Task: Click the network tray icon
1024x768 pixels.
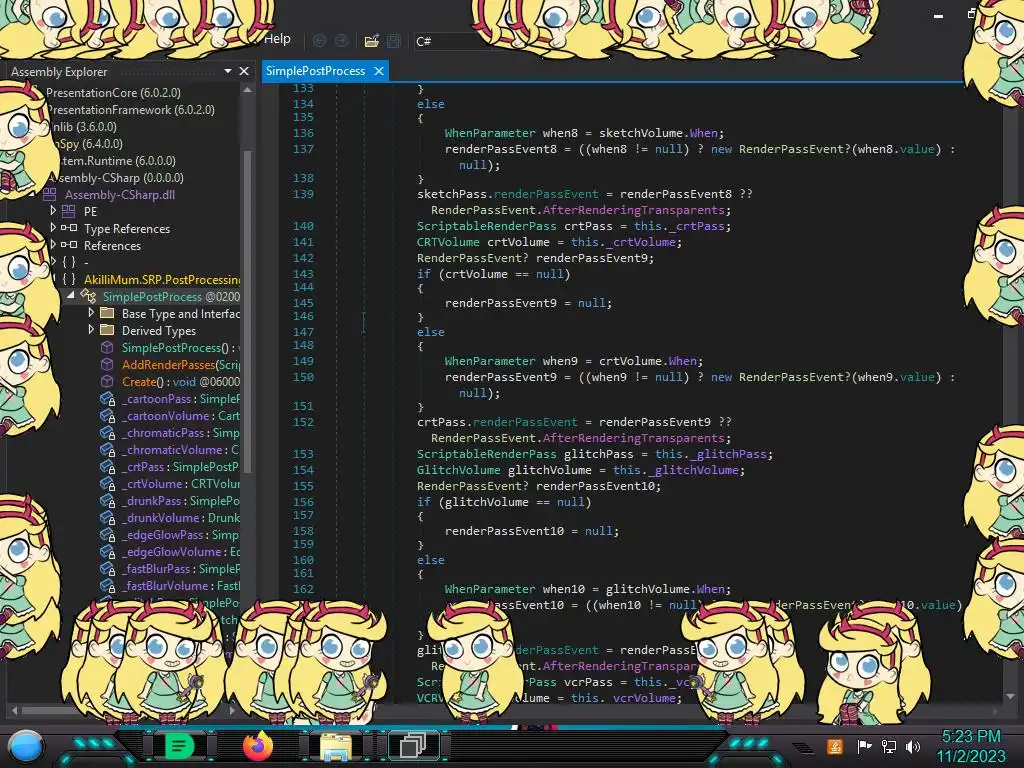Action: 889,746
